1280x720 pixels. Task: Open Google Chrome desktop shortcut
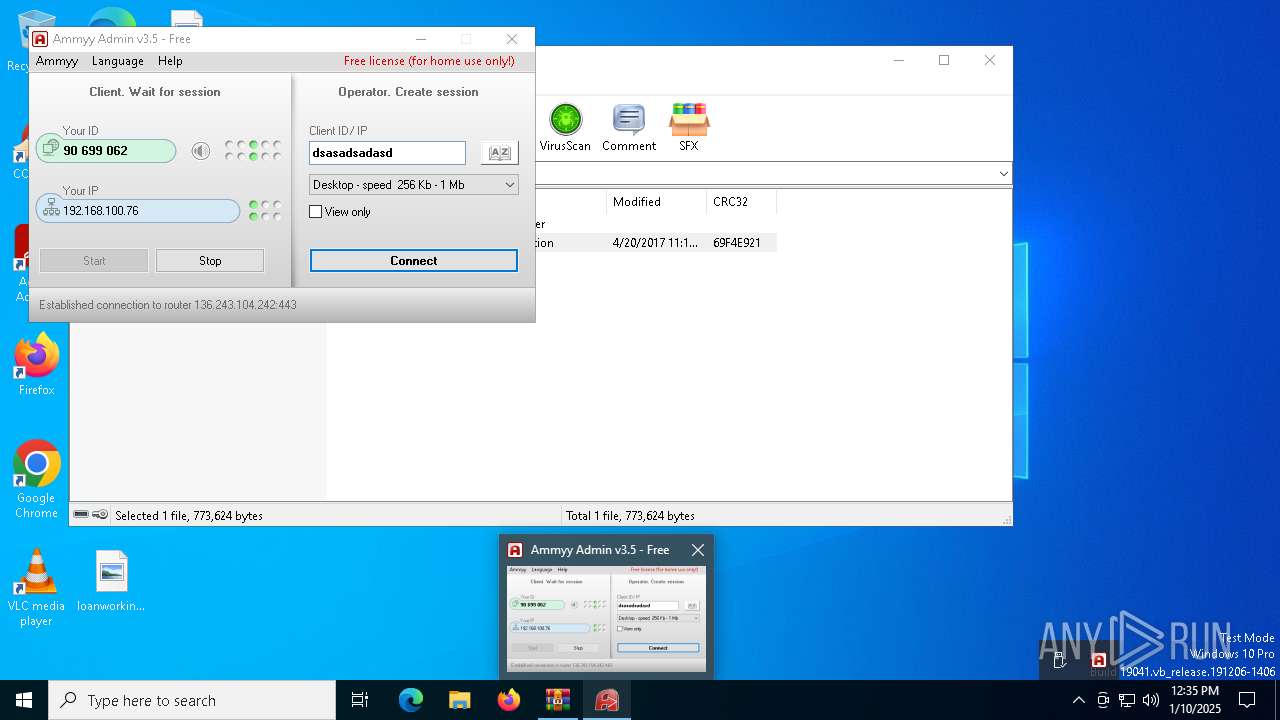[37, 479]
